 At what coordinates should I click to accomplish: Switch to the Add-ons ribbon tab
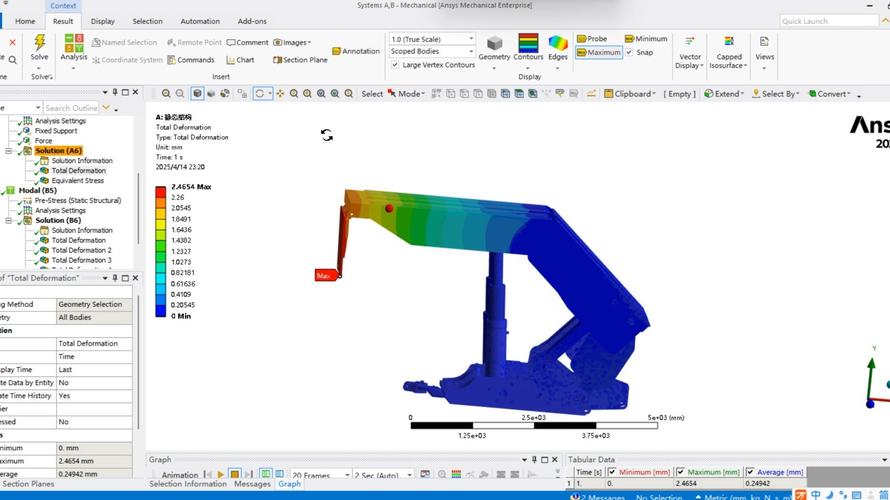coord(252,21)
